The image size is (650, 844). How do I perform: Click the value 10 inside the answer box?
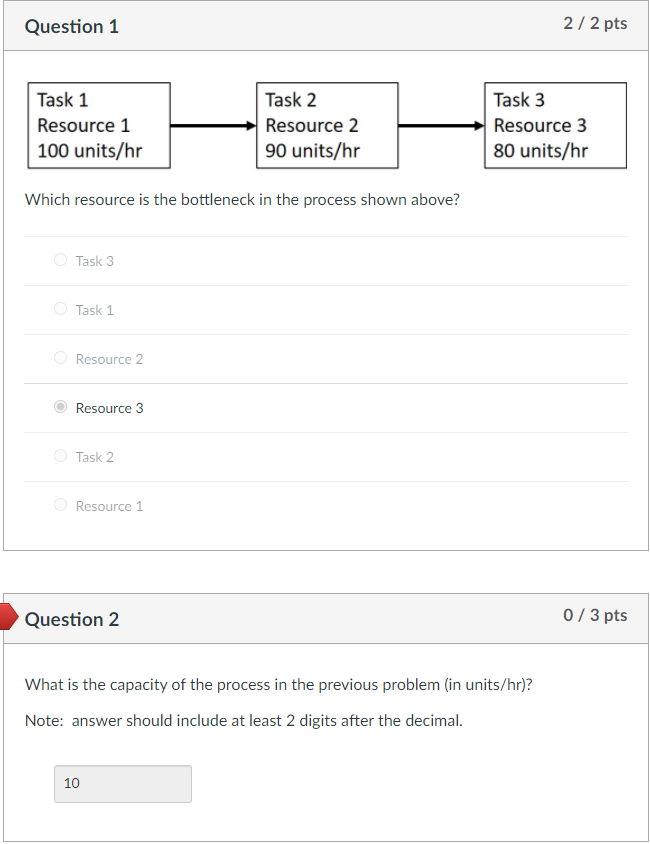click(71, 783)
